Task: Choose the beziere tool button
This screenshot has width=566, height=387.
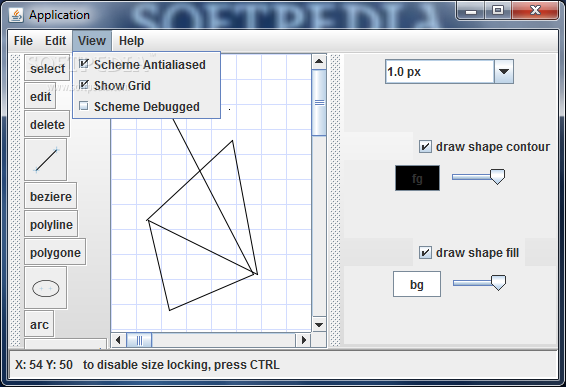Action: coord(51,196)
